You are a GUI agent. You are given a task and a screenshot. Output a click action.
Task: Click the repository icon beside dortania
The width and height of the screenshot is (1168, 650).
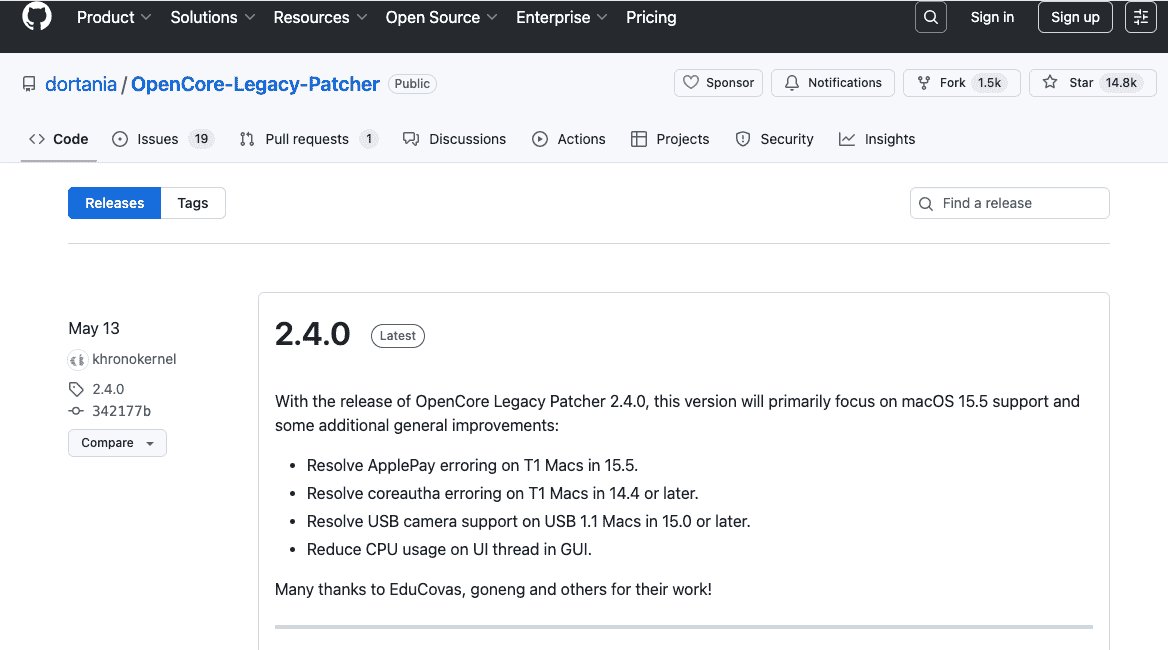[29, 84]
